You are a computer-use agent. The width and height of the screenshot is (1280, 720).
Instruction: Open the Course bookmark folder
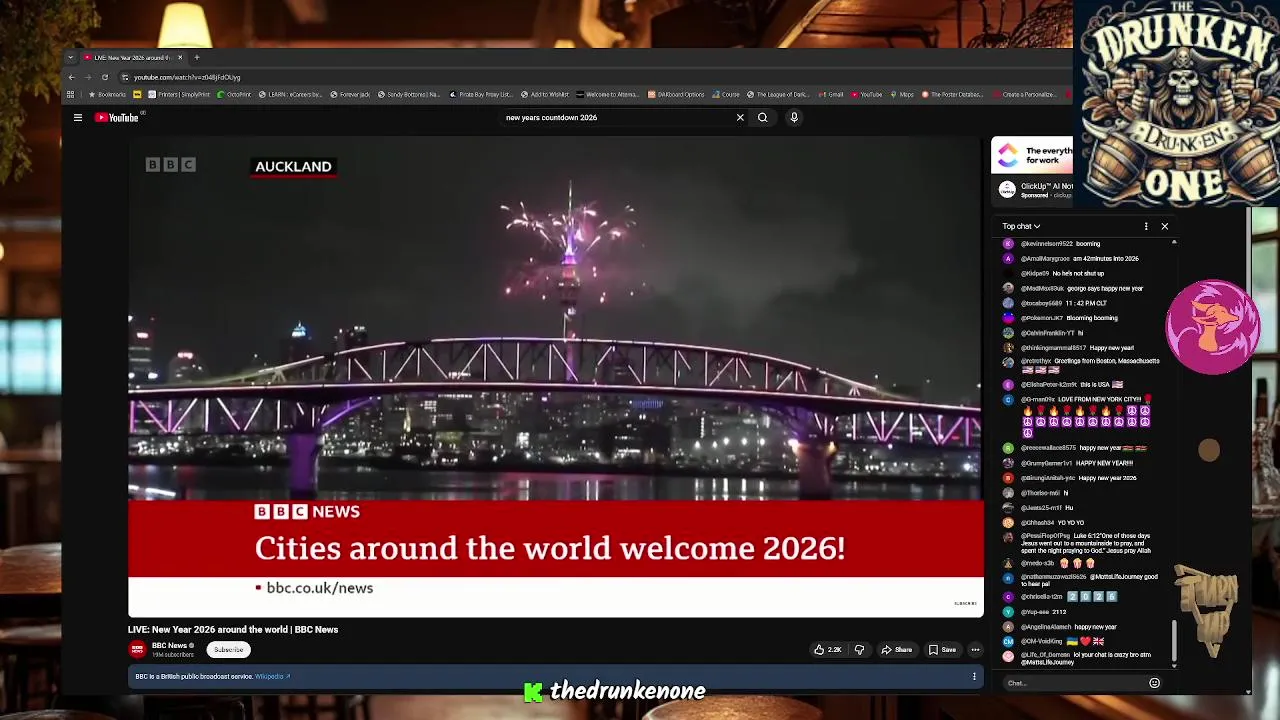(726, 95)
